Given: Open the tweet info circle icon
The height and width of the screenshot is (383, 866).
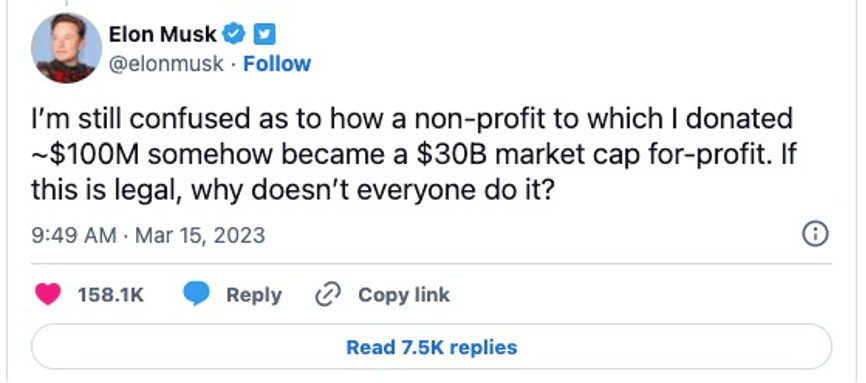Looking at the screenshot, I should click(815, 235).
